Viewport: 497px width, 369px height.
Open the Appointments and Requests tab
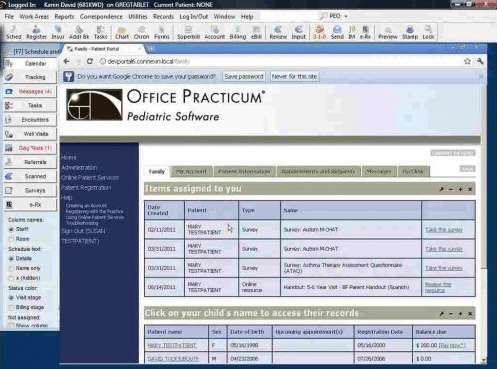click(318, 171)
